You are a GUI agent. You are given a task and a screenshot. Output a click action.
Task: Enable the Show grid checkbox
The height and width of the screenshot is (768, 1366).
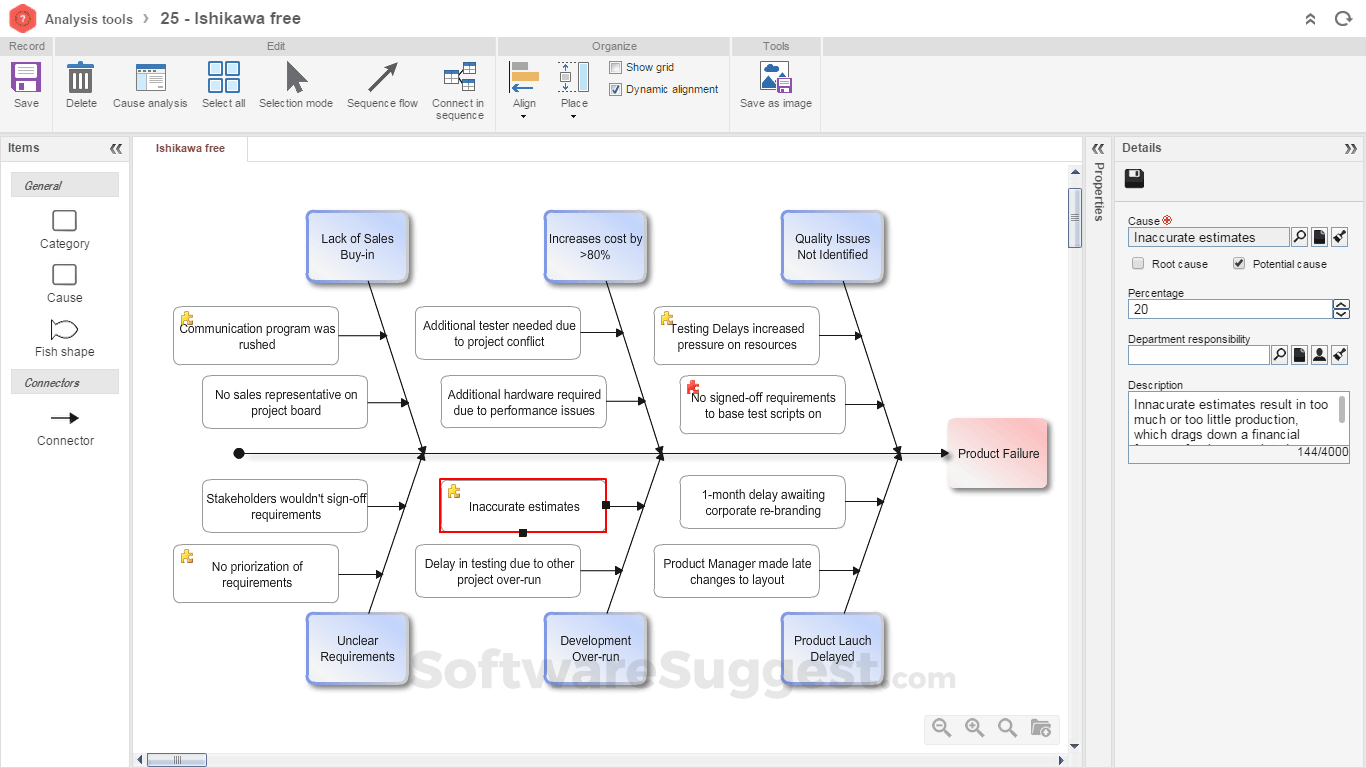(616, 68)
